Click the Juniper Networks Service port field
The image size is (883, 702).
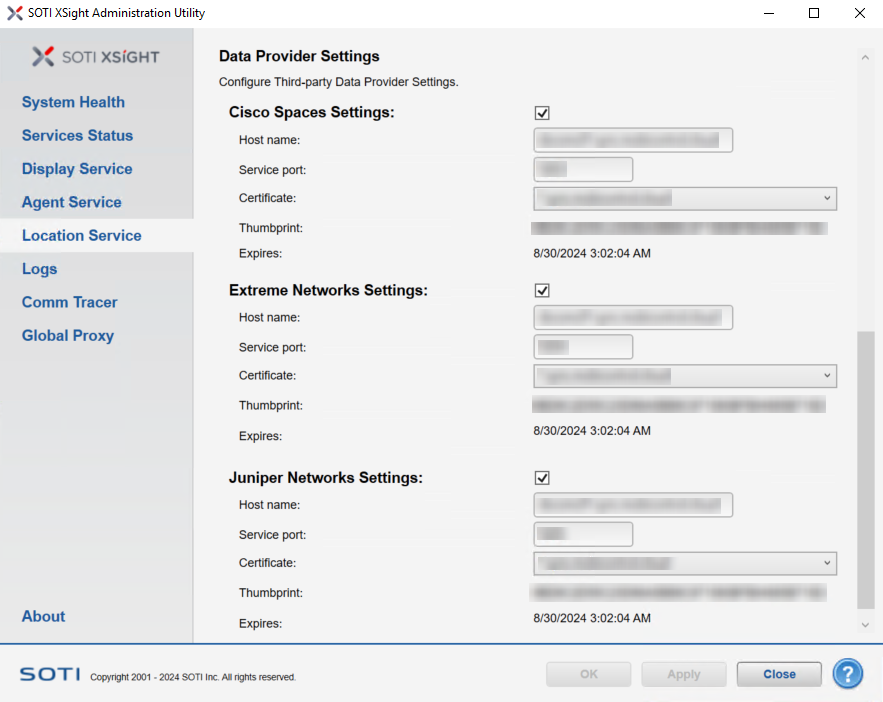coord(583,534)
